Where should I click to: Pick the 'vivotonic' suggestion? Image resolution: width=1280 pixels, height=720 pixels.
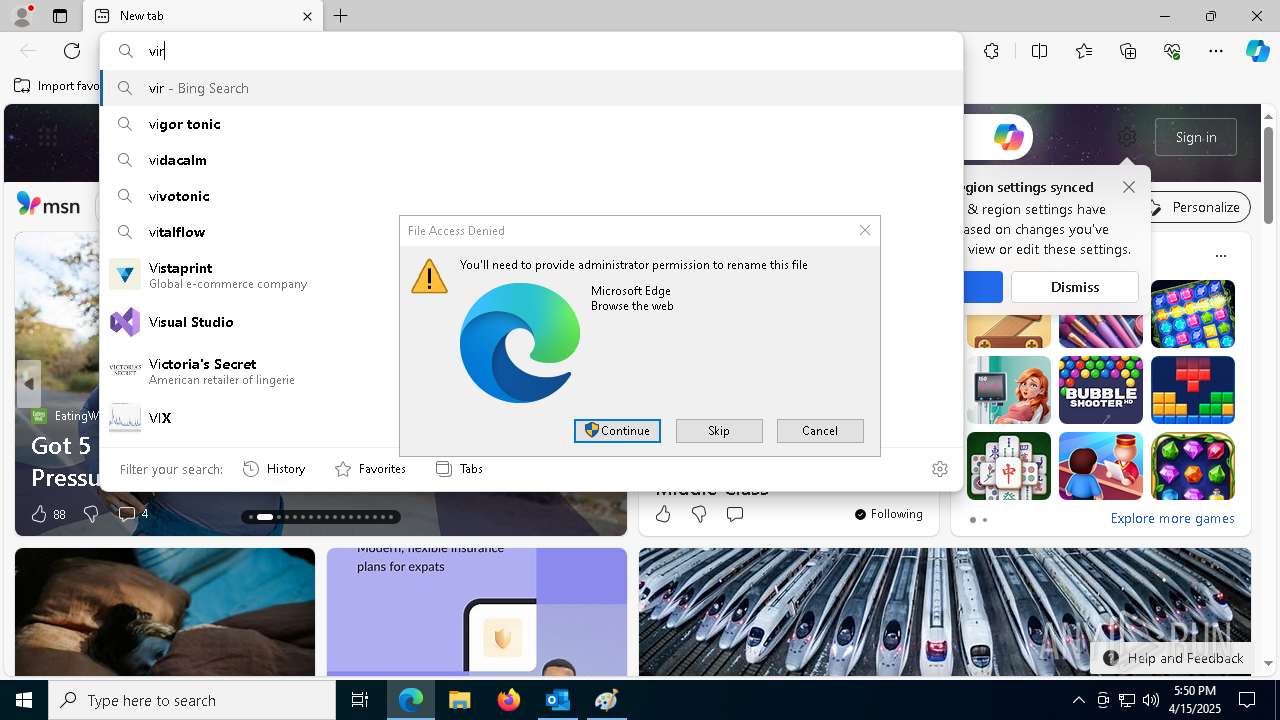coord(532,196)
